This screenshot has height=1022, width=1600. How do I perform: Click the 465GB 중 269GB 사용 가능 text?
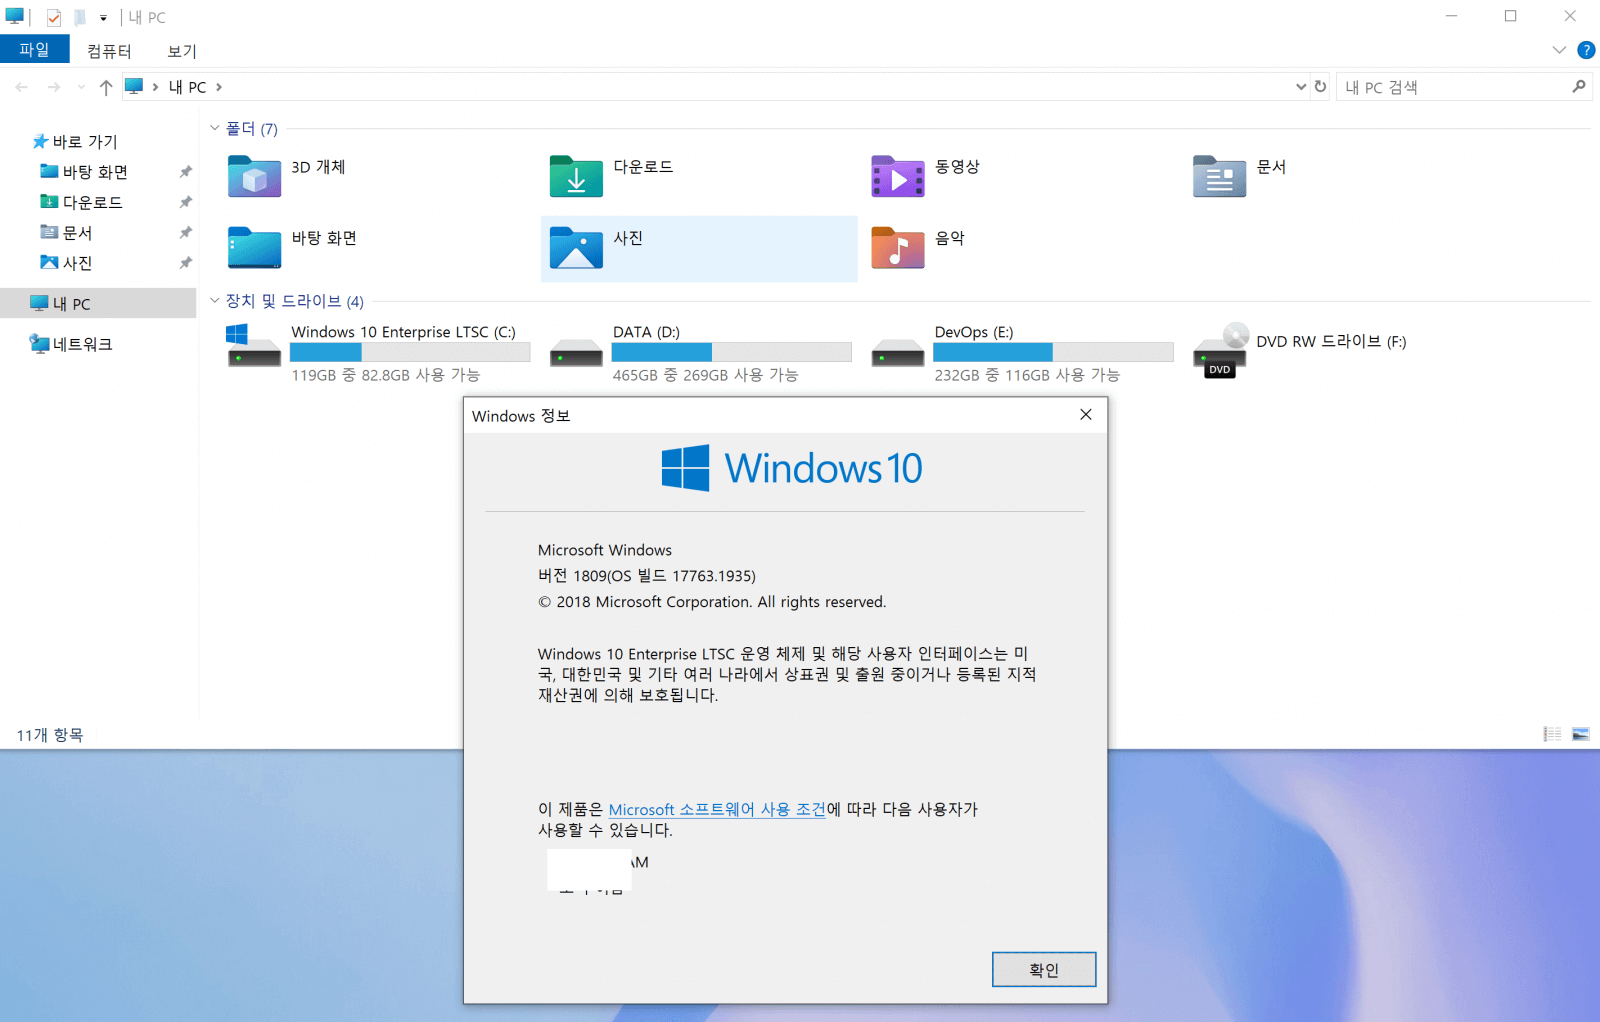705,375
